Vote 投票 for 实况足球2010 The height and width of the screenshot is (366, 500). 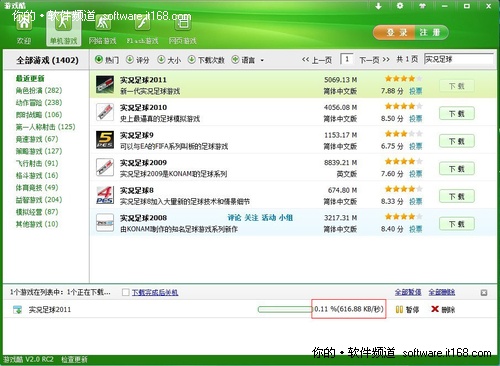click(x=416, y=119)
